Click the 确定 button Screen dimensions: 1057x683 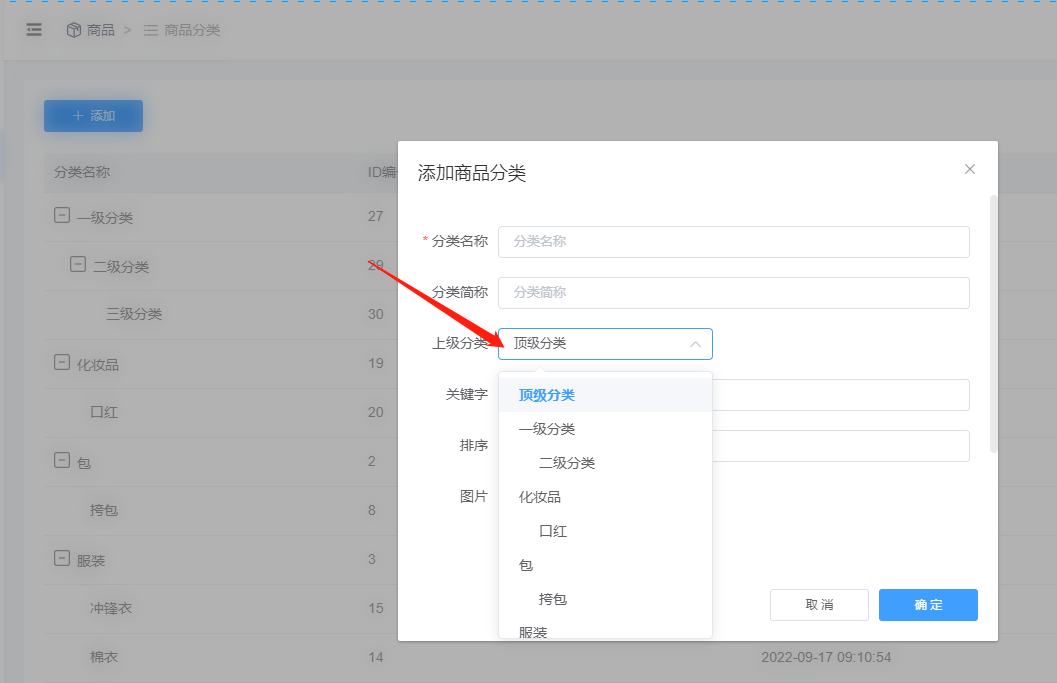pos(928,605)
